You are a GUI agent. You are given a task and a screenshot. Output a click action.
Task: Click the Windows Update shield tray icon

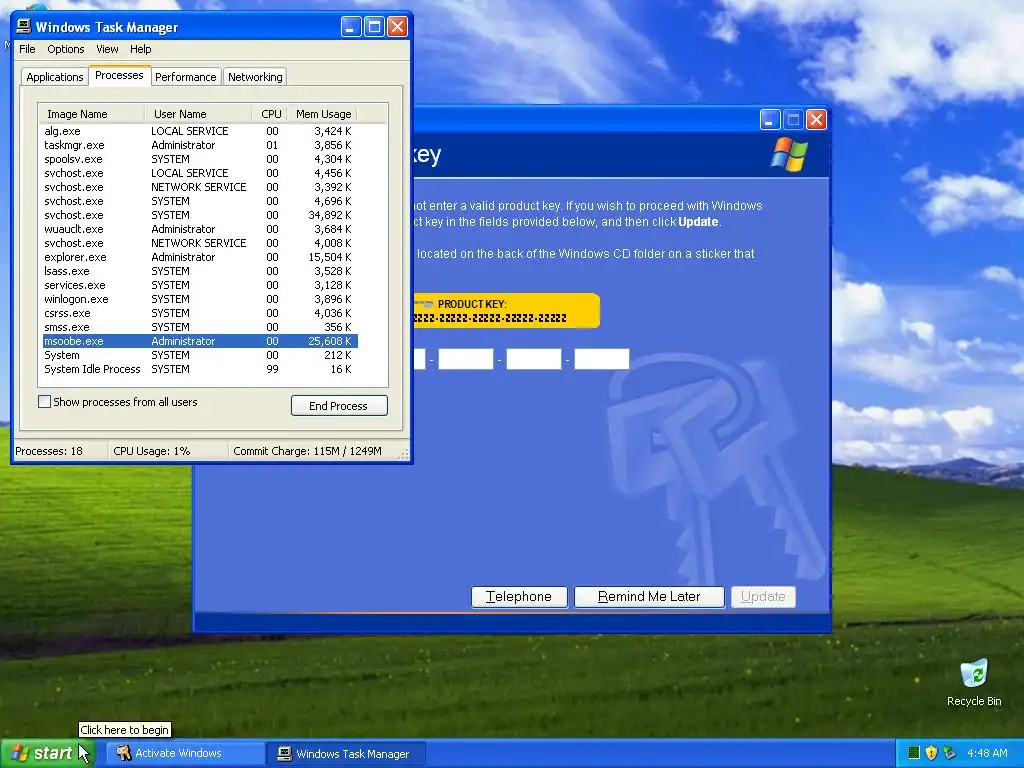click(x=931, y=753)
